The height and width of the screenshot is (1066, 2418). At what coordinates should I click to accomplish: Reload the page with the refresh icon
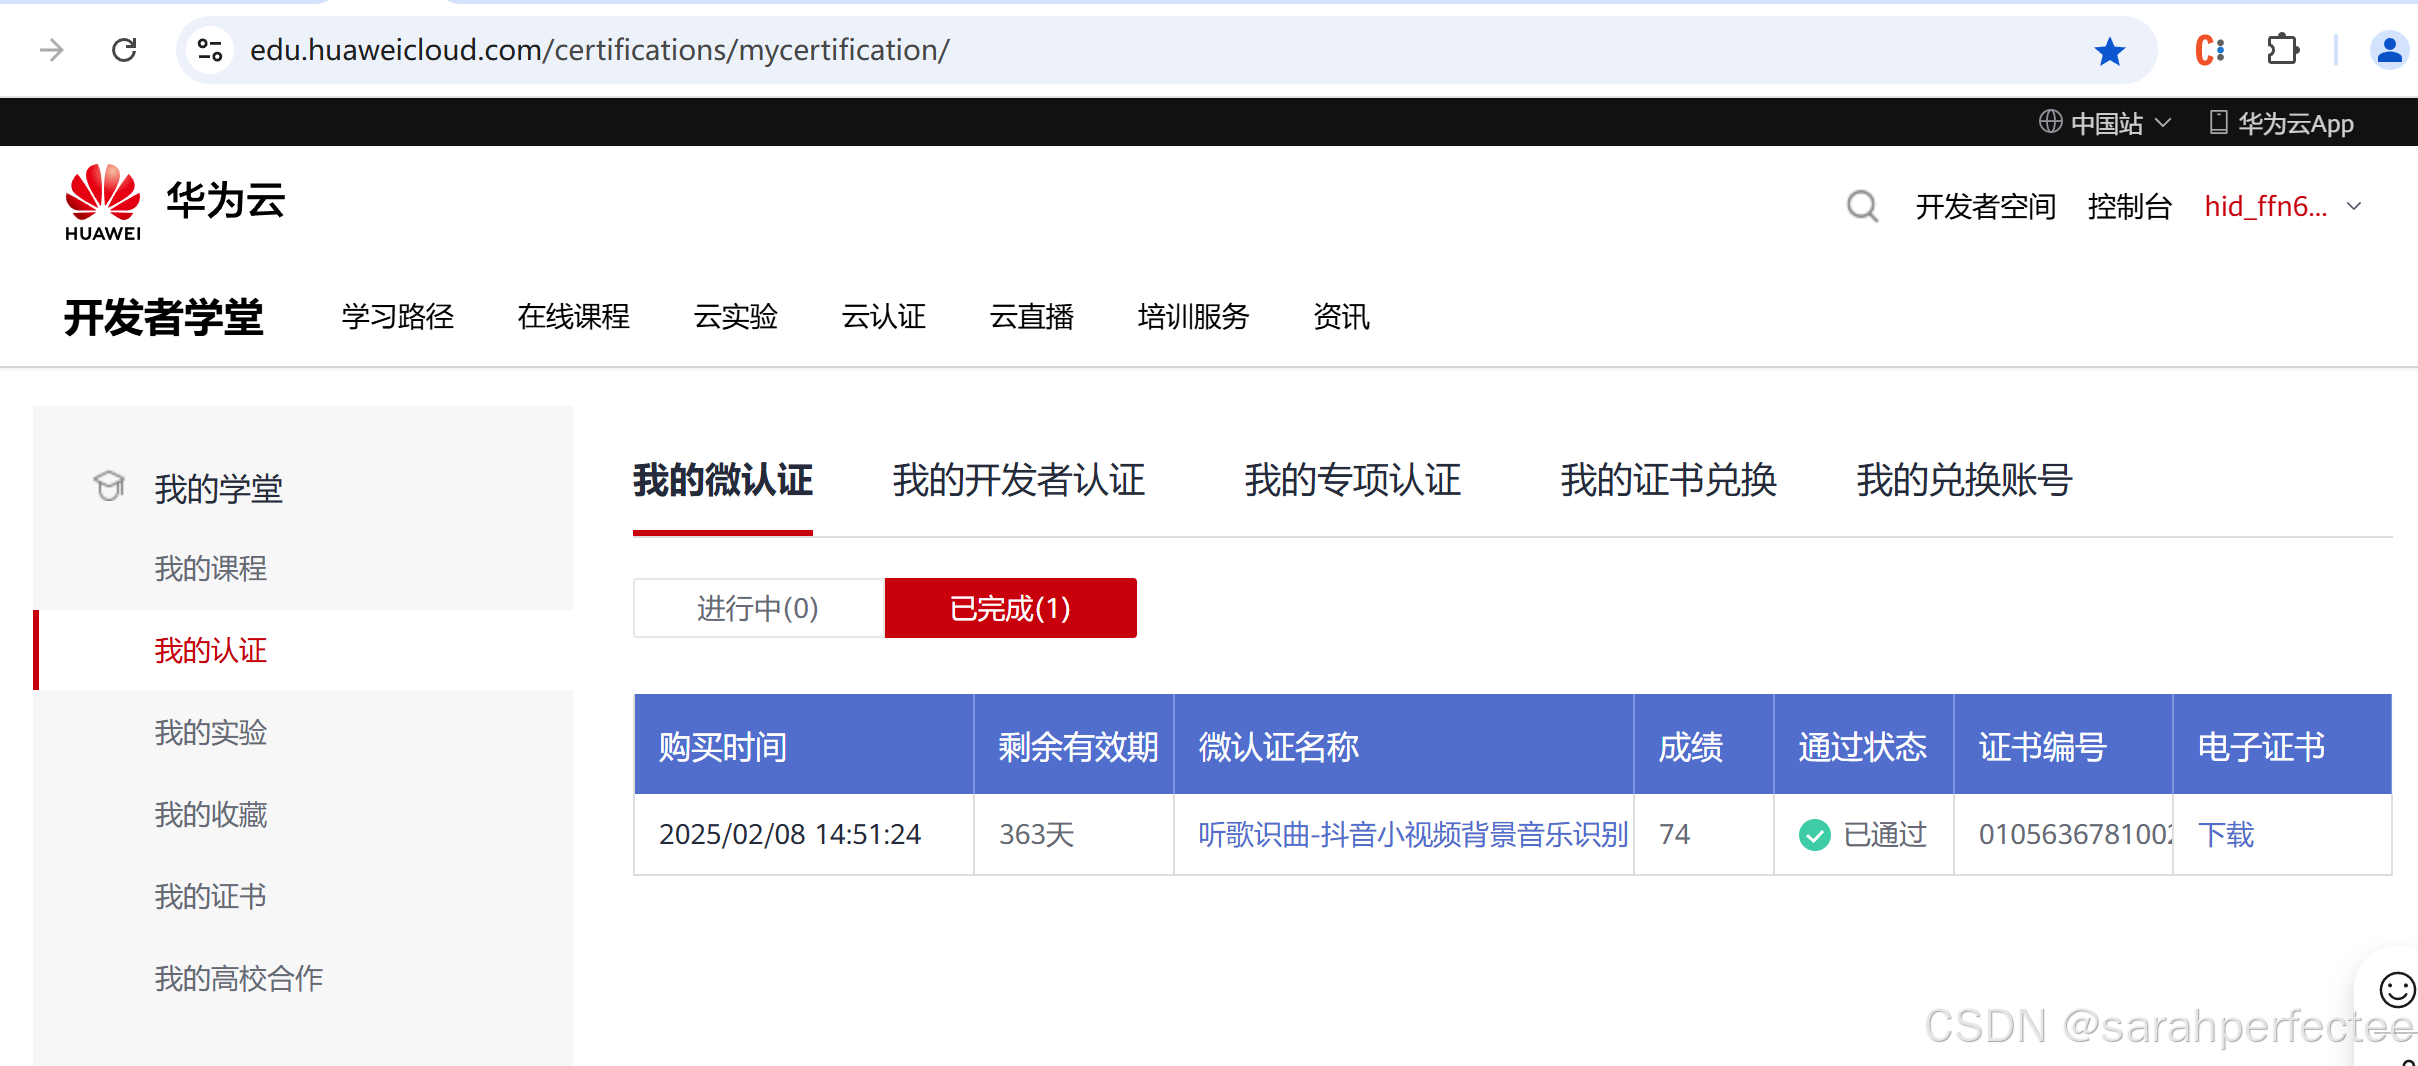(124, 50)
